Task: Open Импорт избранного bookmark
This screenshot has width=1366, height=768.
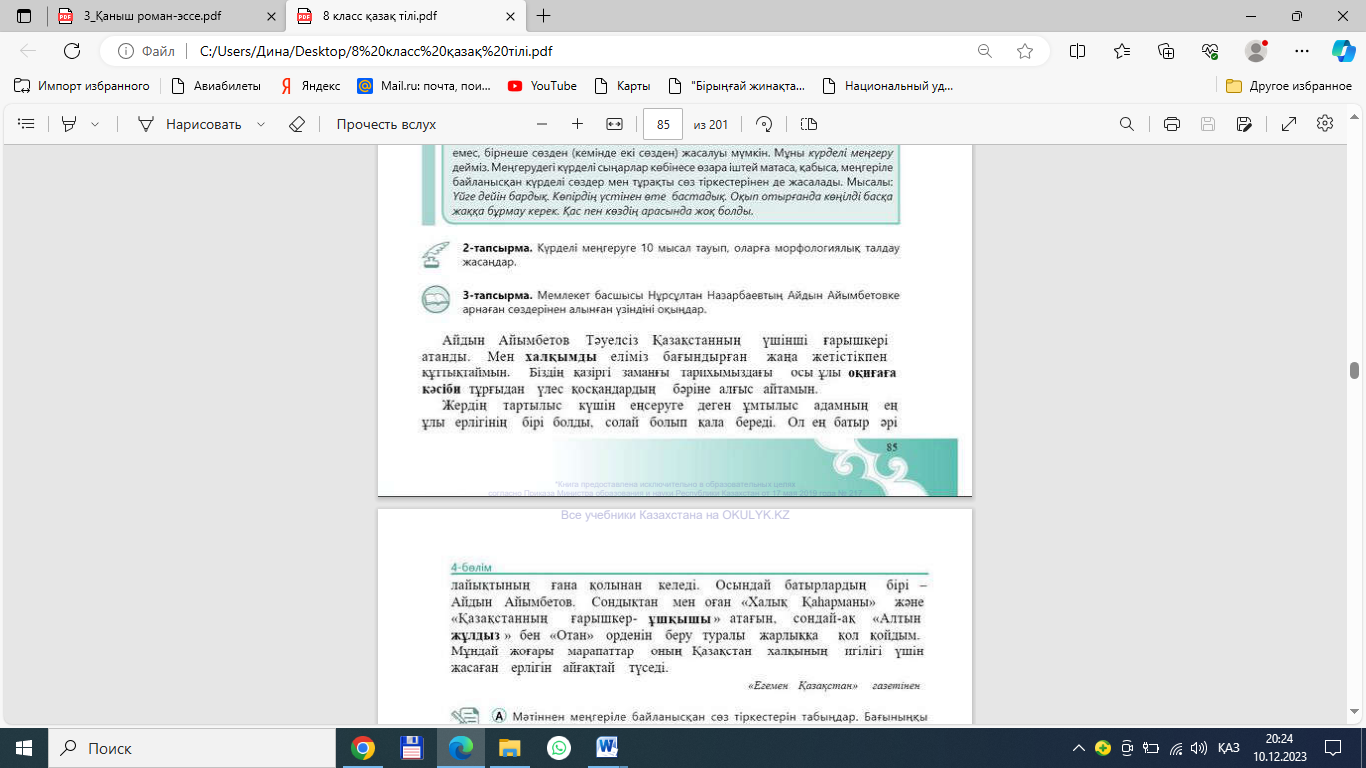Action: pyautogui.click(x=82, y=86)
